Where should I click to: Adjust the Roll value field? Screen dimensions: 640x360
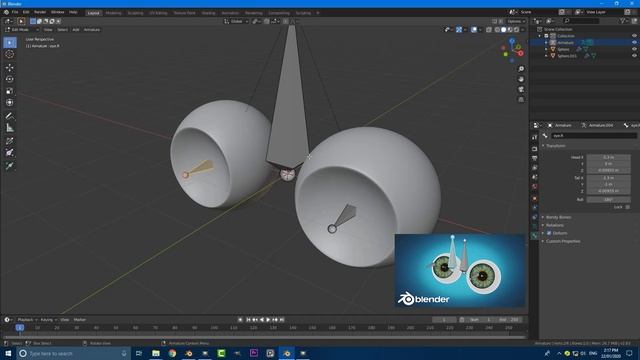(x=609, y=200)
